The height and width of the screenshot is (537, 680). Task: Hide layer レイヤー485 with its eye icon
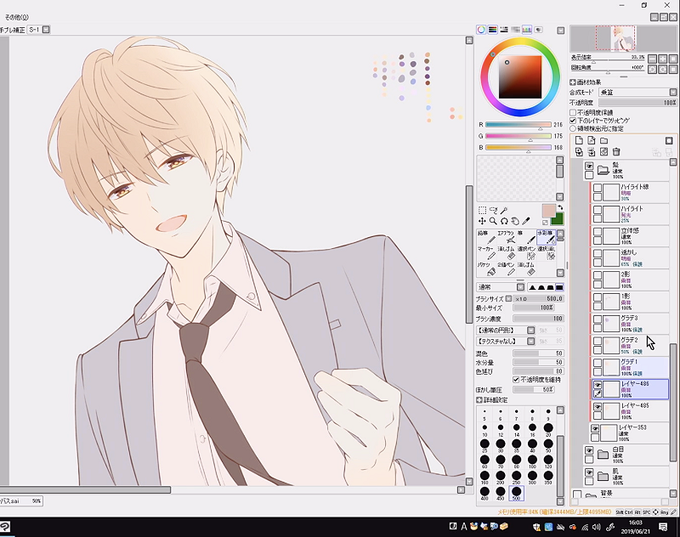[597, 407]
